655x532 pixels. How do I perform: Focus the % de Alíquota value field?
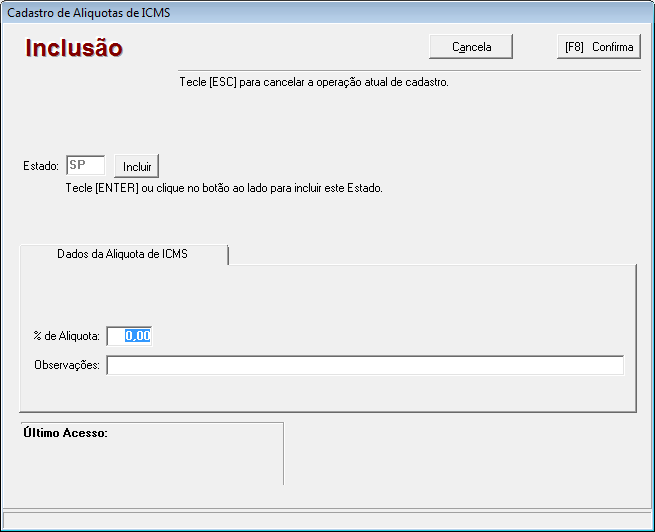(129, 336)
